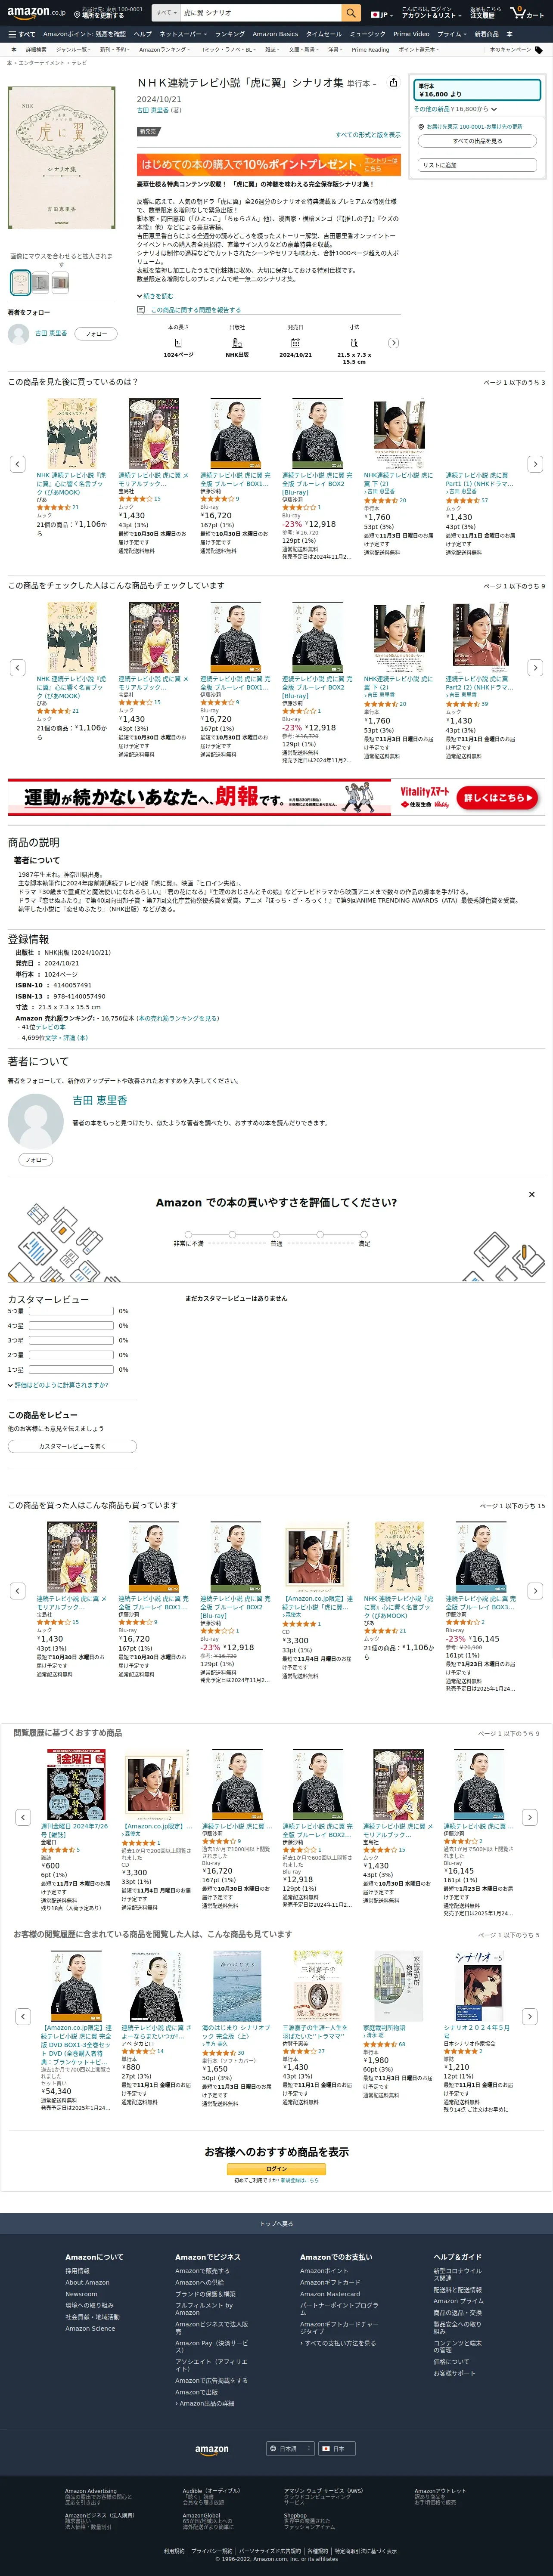Open 本の売れ筋ランキングを見る link
Viewport: 553px width, 2576px height.
178,1018
